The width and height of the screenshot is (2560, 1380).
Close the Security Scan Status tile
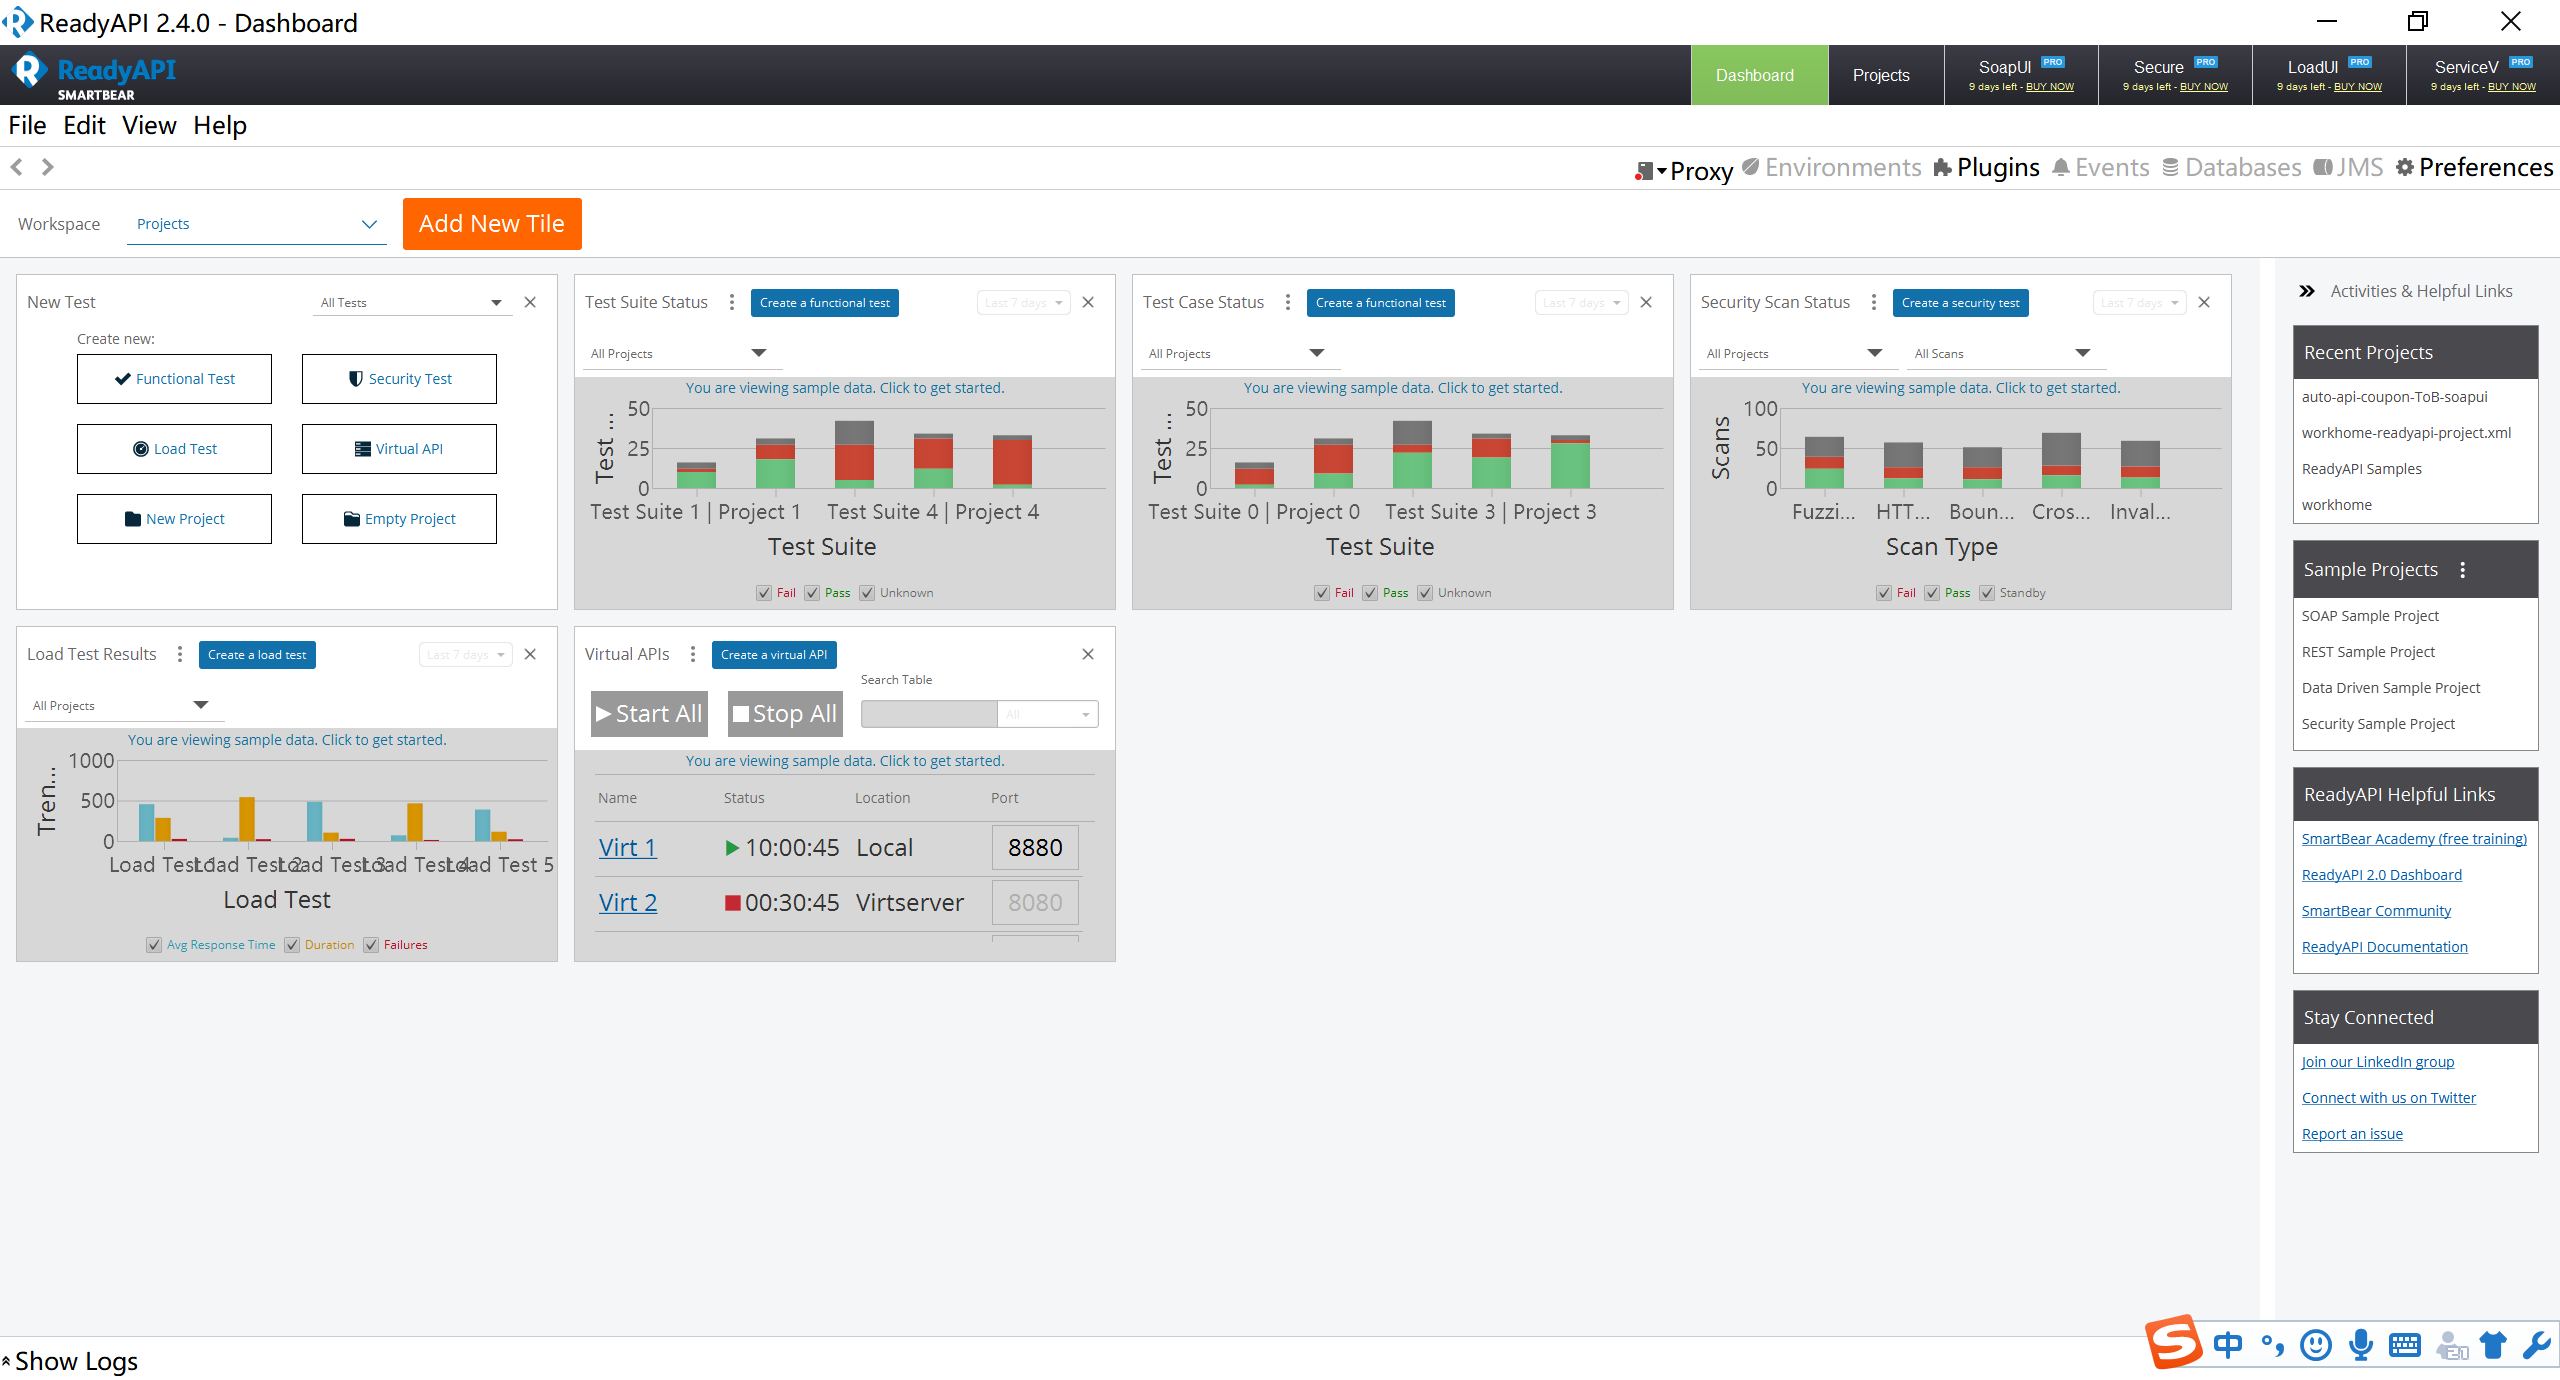[x=2205, y=302]
